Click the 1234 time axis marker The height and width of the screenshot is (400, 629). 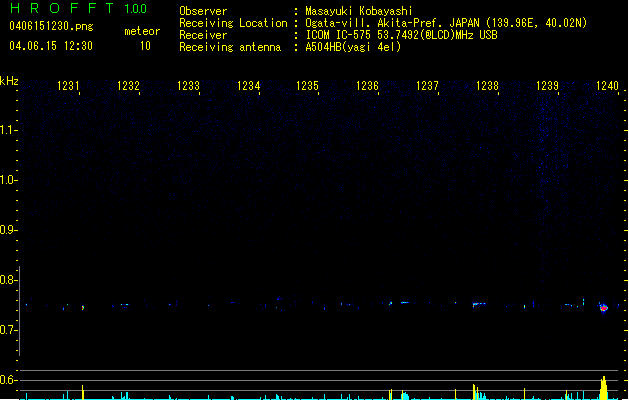249,86
